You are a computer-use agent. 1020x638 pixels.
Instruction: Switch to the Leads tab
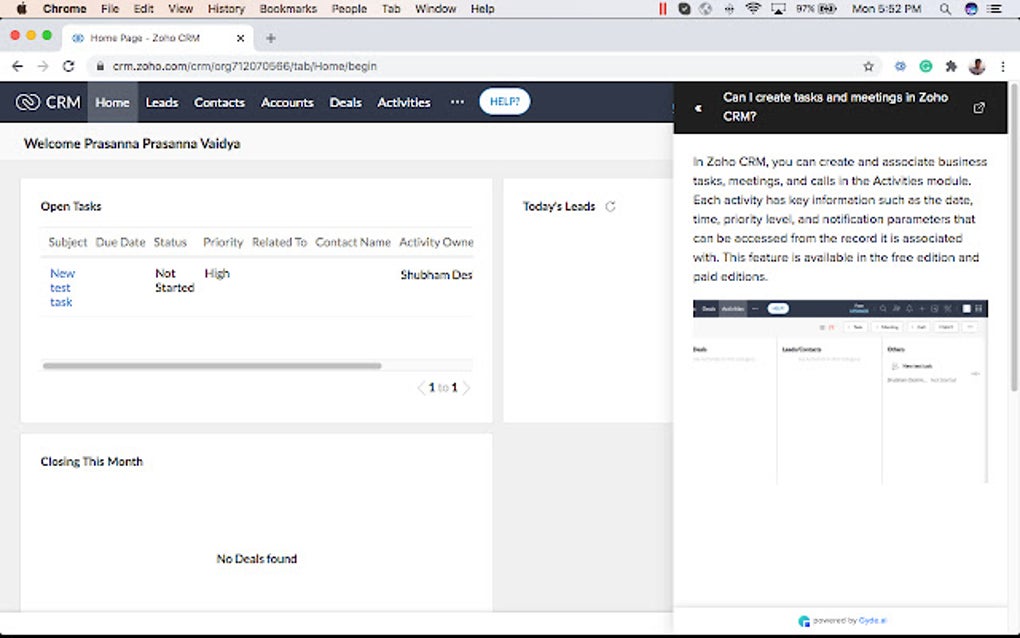pos(161,101)
